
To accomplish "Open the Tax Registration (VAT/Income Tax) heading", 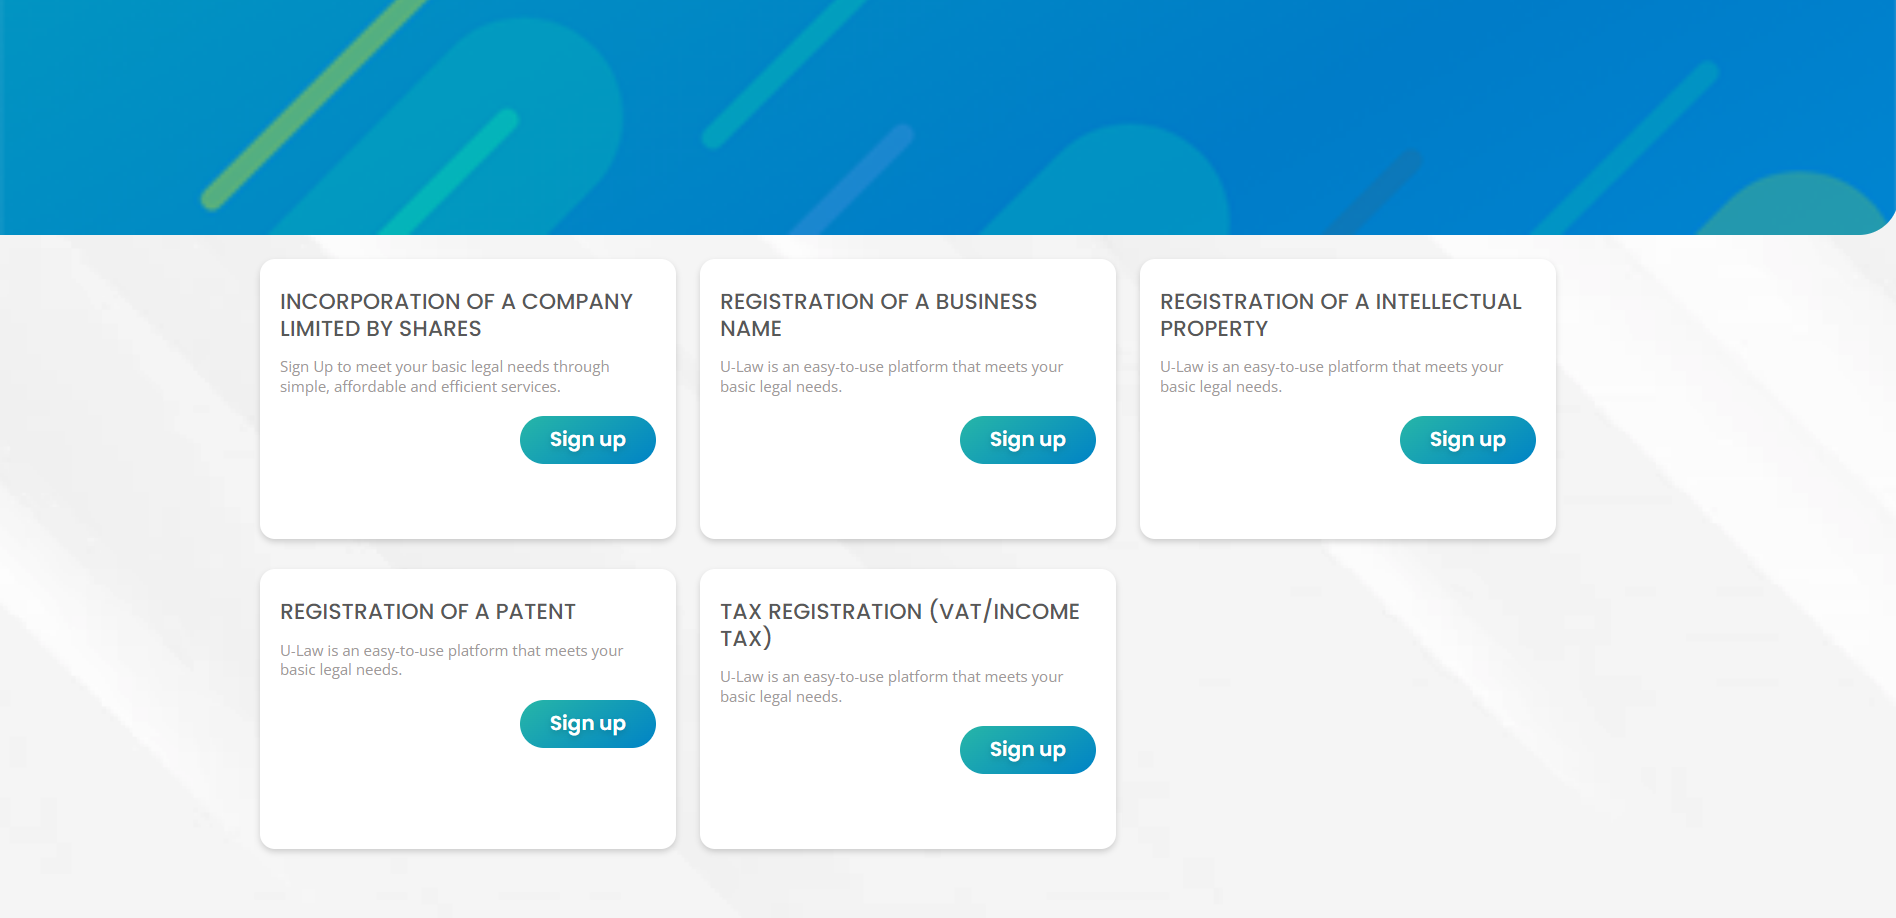I will tap(900, 625).
